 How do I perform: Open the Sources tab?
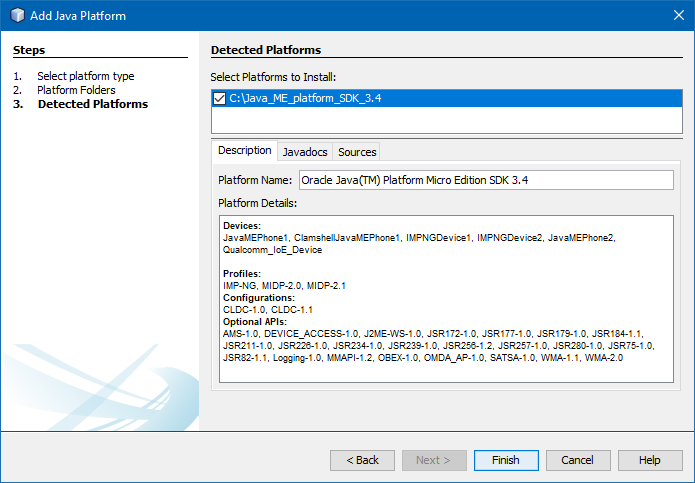[357, 152]
